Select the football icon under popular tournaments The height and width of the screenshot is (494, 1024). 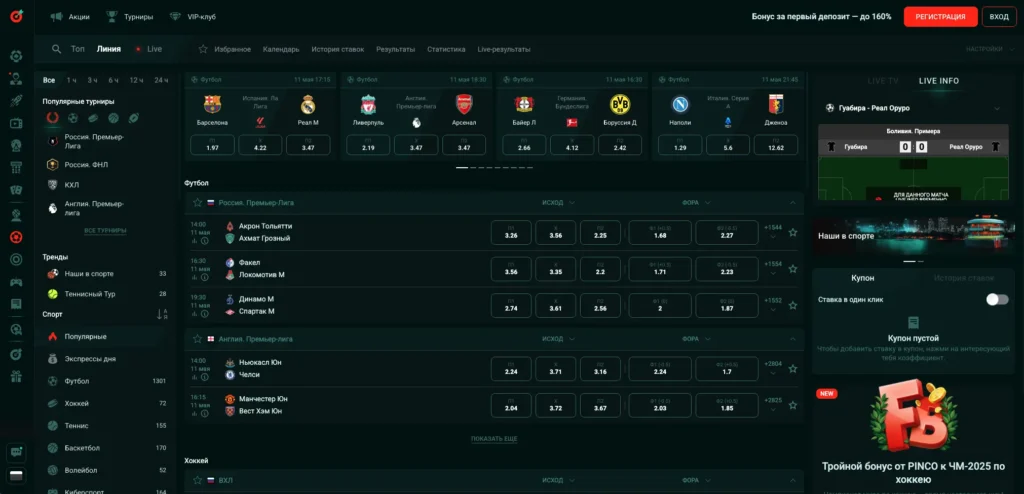coord(73,118)
